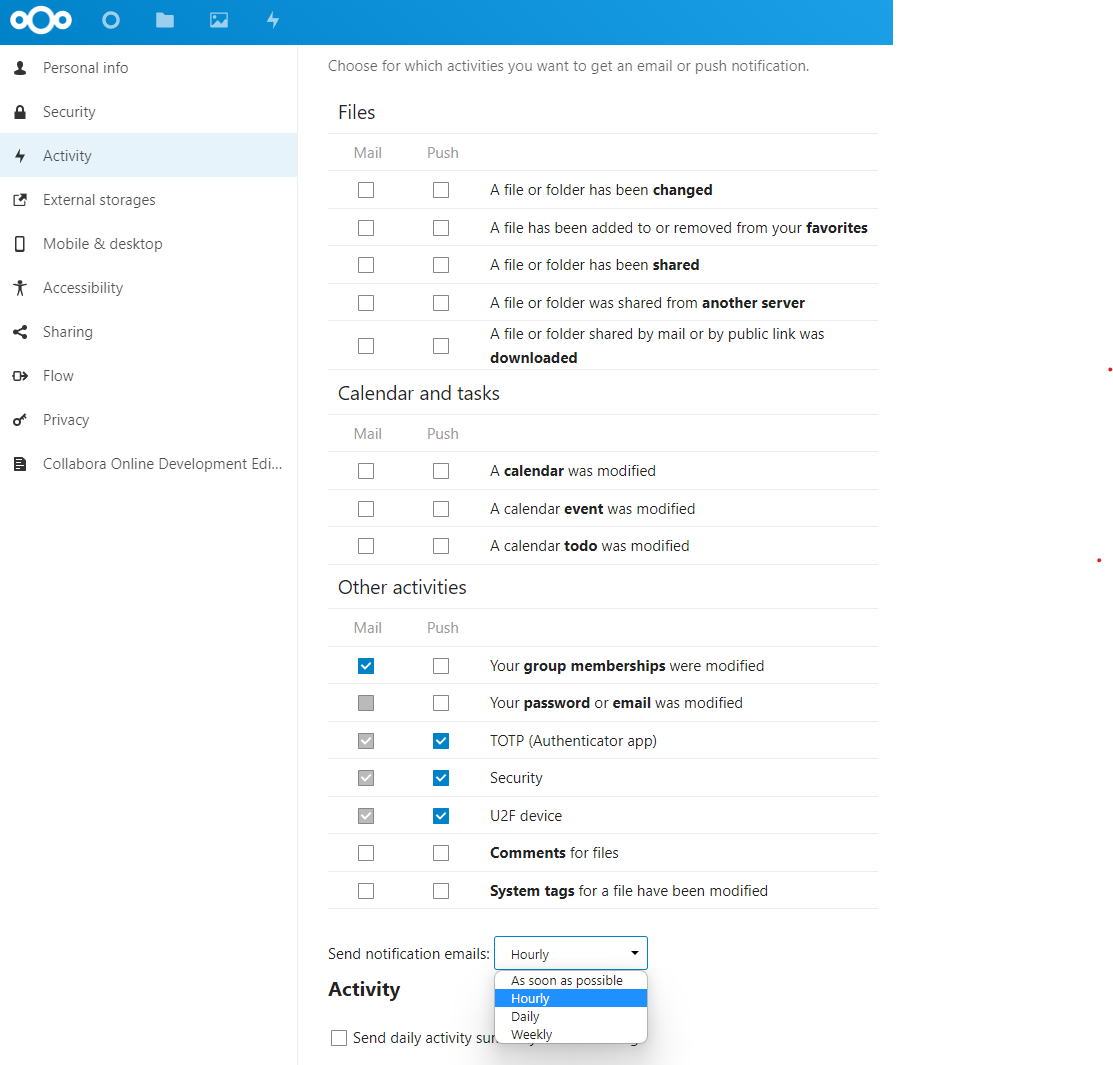The height and width of the screenshot is (1065, 1113).
Task: Toggle Send daily activity summary checkbox
Action: (x=339, y=1038)
